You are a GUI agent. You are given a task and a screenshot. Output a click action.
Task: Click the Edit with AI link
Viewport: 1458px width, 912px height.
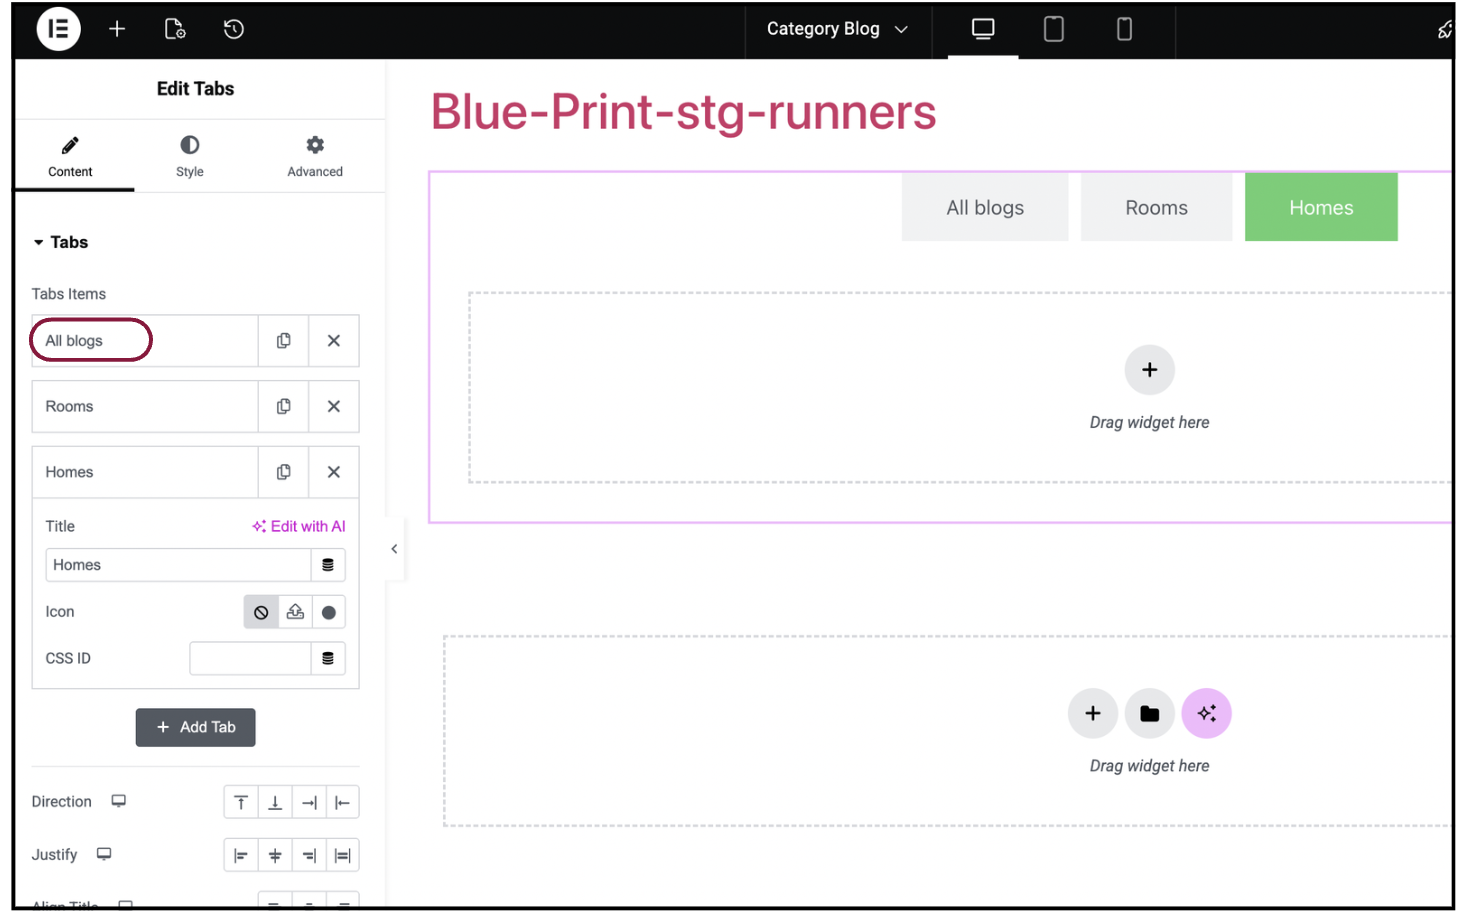[299, 526]
